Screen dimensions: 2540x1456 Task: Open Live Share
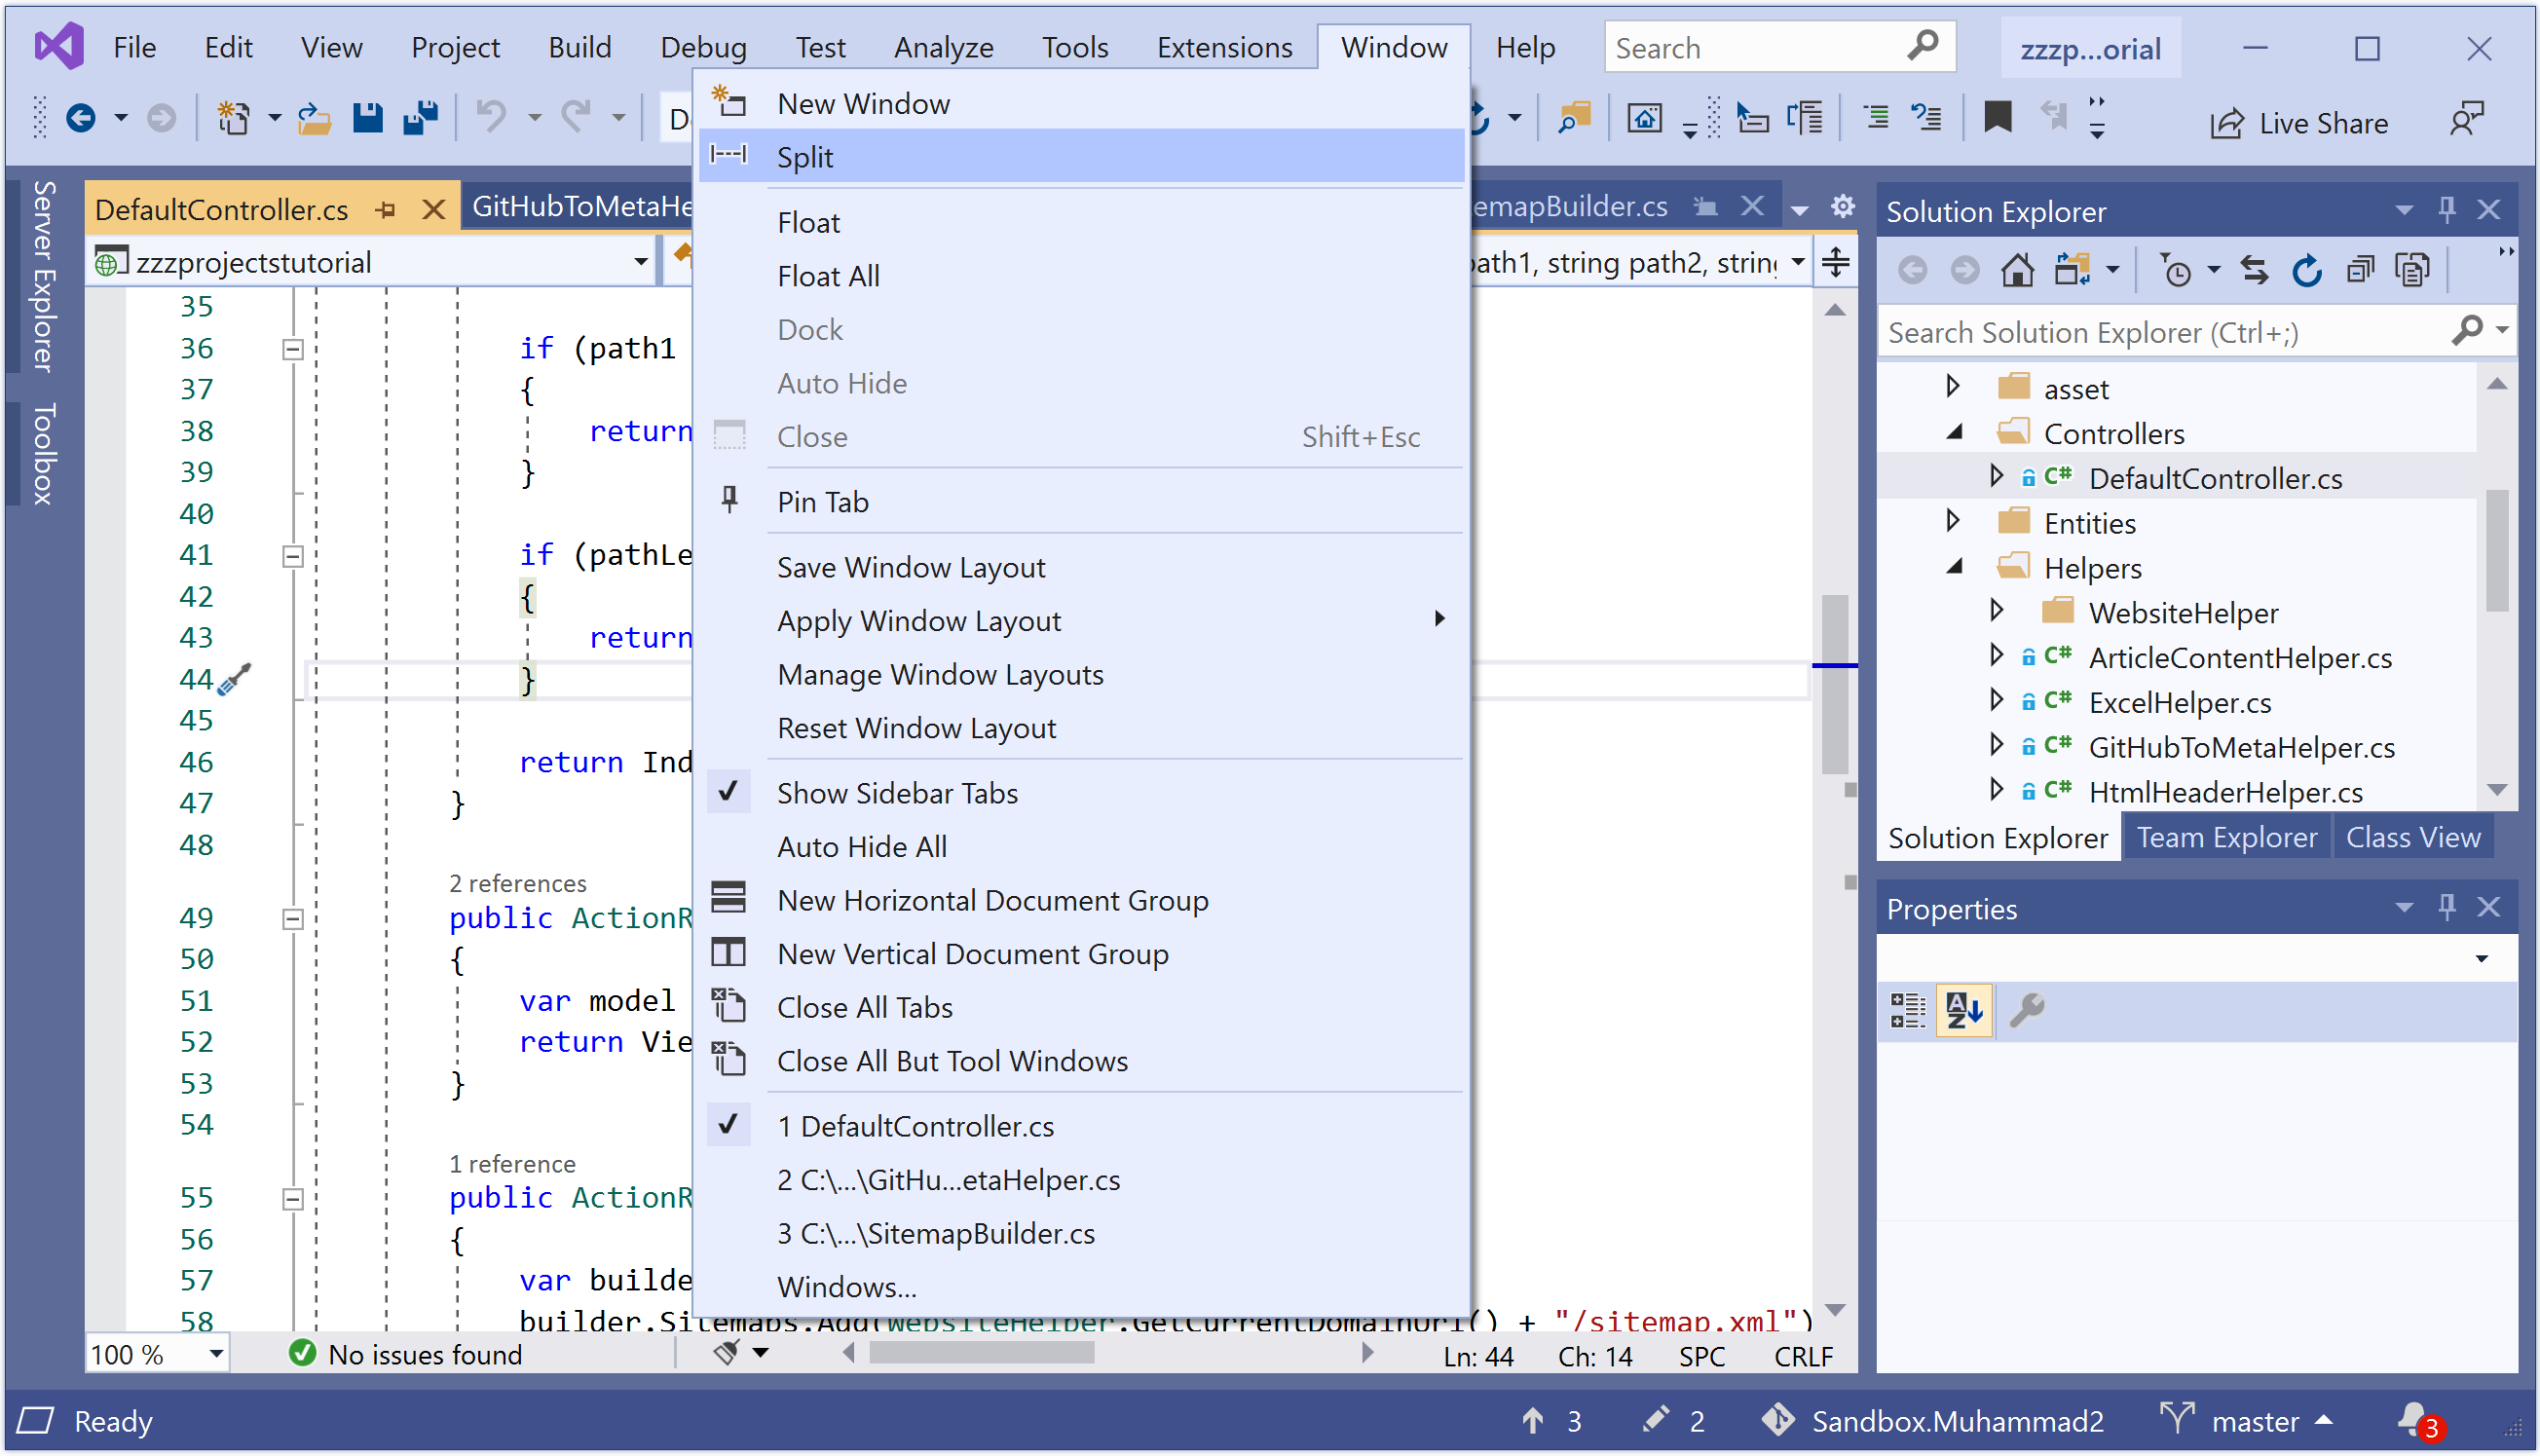click(x=2299, y=123)
